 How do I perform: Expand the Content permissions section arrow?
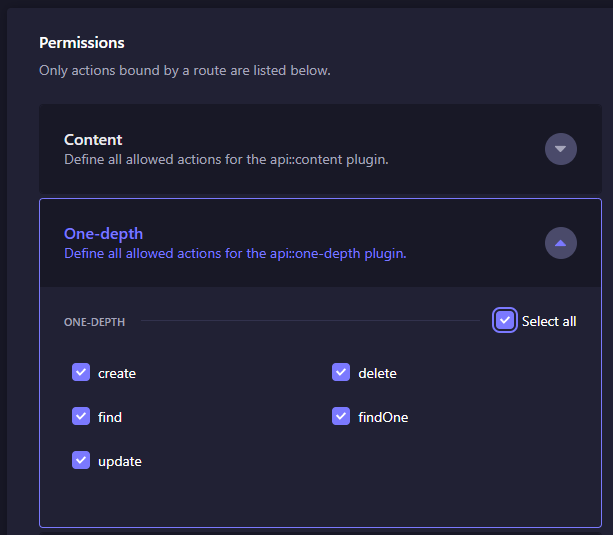point(561,149)
